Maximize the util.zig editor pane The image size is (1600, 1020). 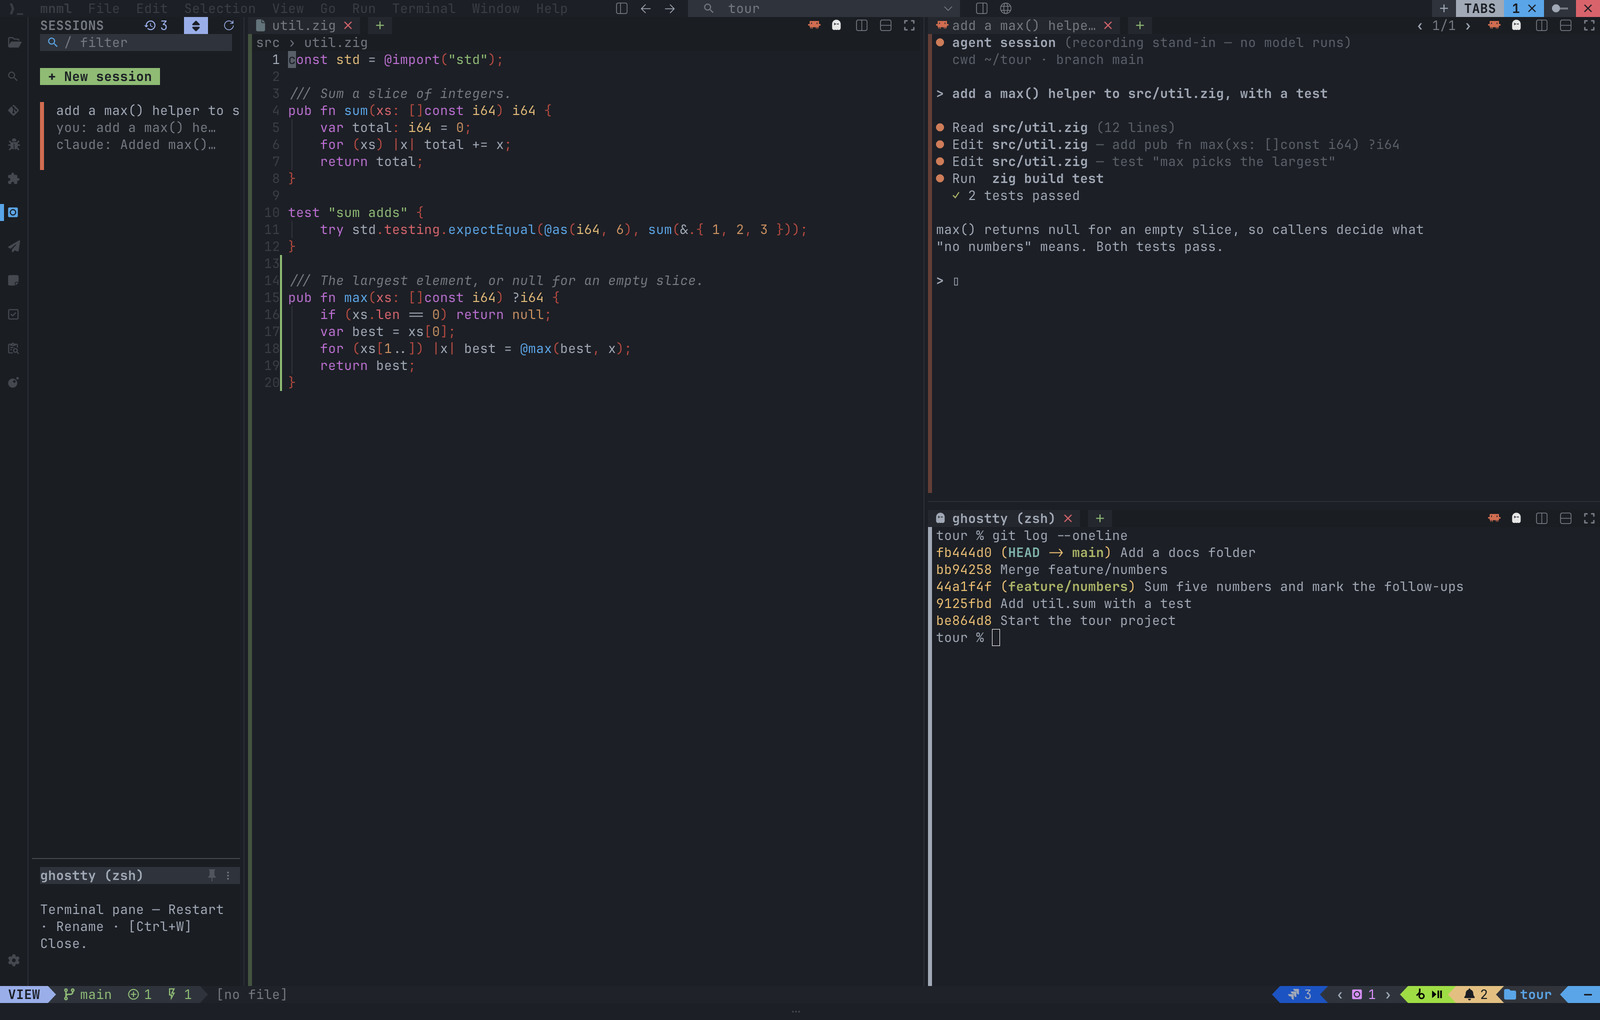coord(909,25)
